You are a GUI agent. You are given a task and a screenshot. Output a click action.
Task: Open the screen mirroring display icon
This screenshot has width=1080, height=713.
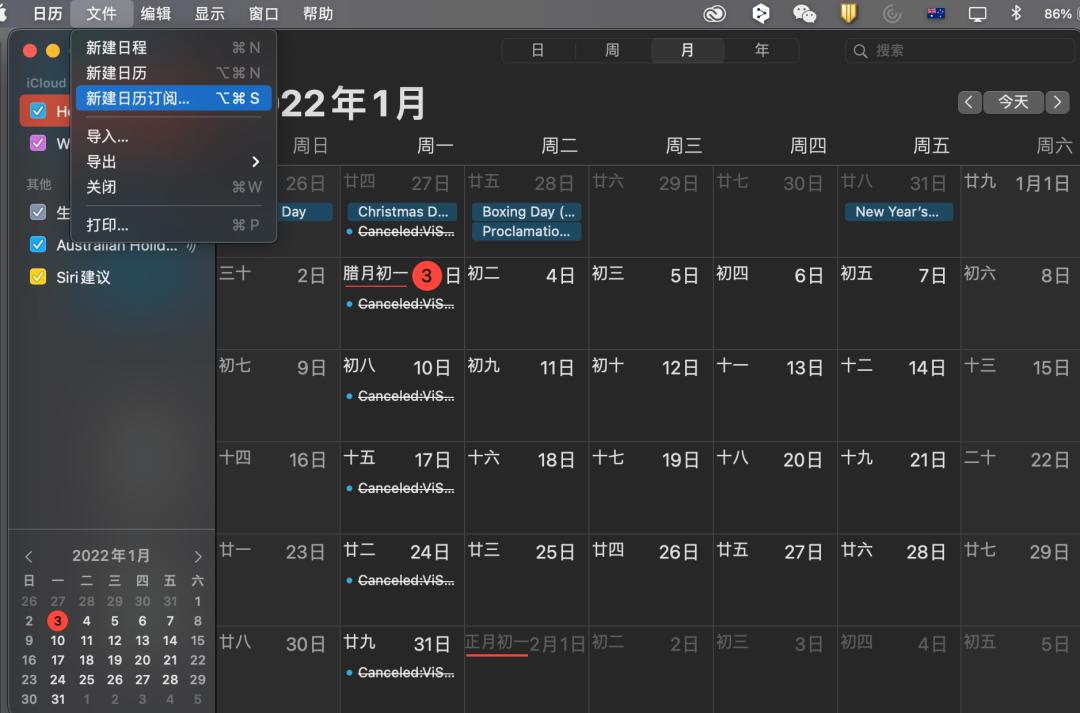pyautogui.click(x=977, y=13)
